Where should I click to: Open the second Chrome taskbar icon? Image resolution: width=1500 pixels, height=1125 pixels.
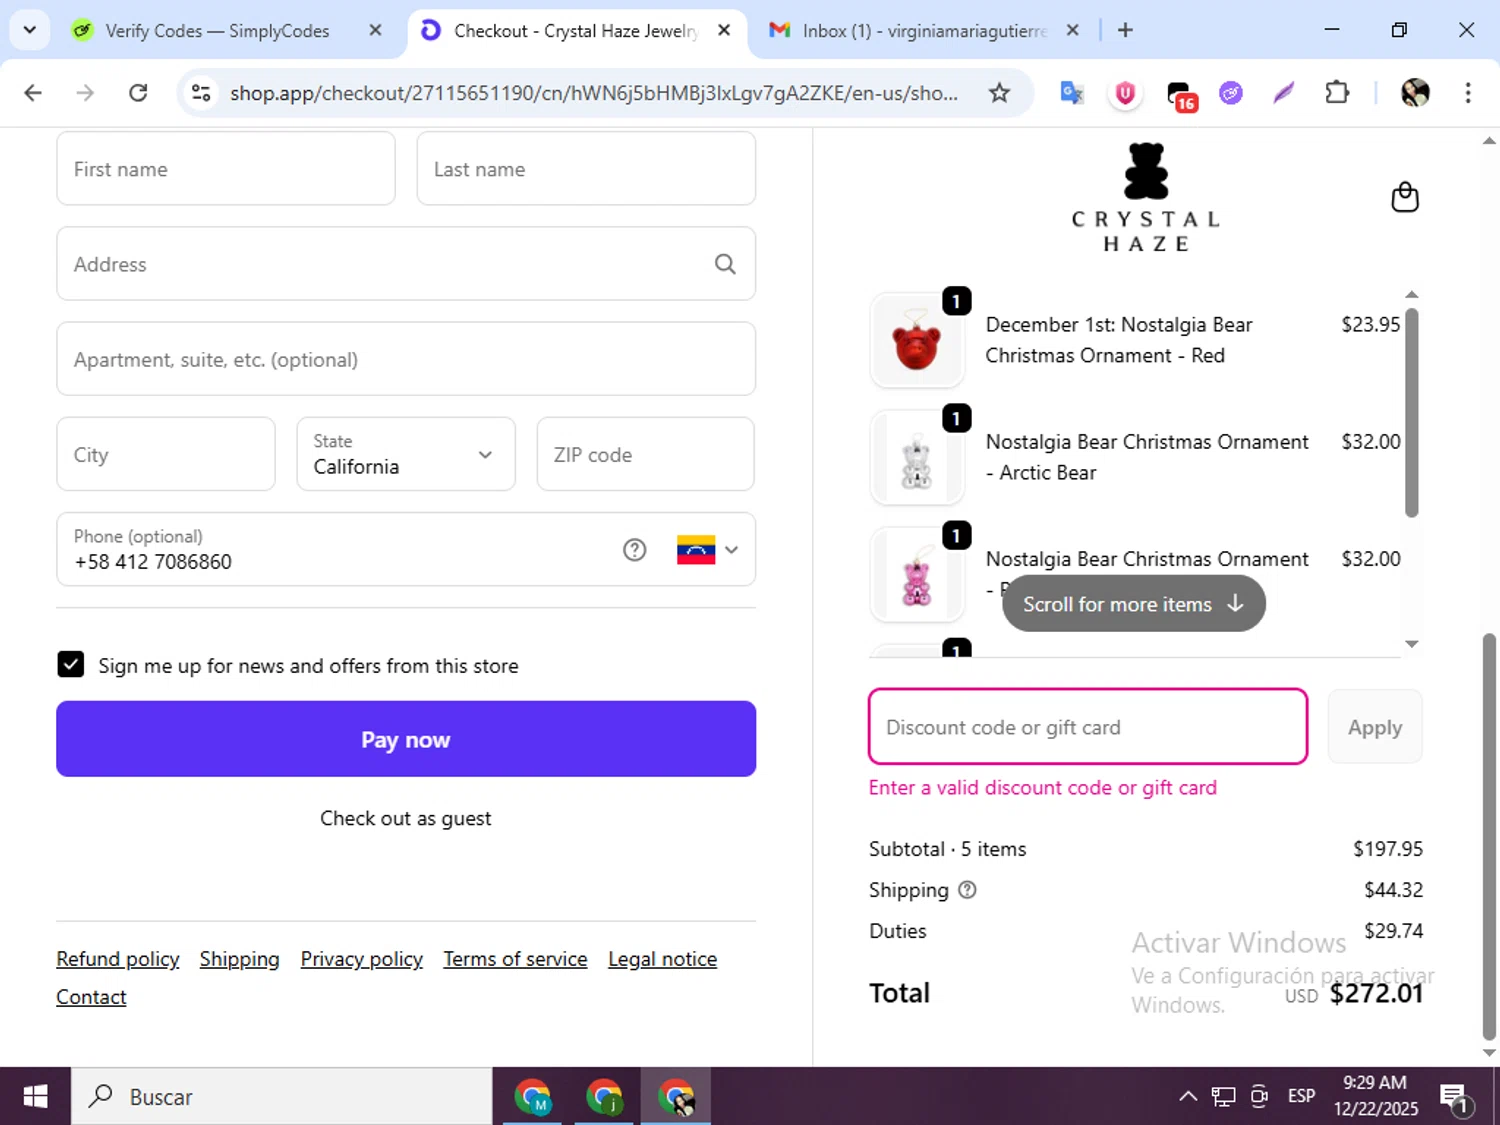click(x=604, y=1097)
